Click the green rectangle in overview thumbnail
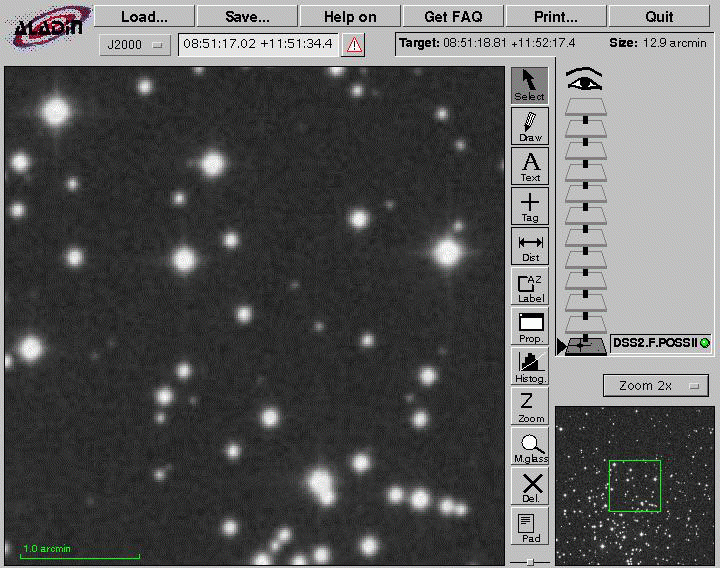720x568 pixels. coord(635,486)
